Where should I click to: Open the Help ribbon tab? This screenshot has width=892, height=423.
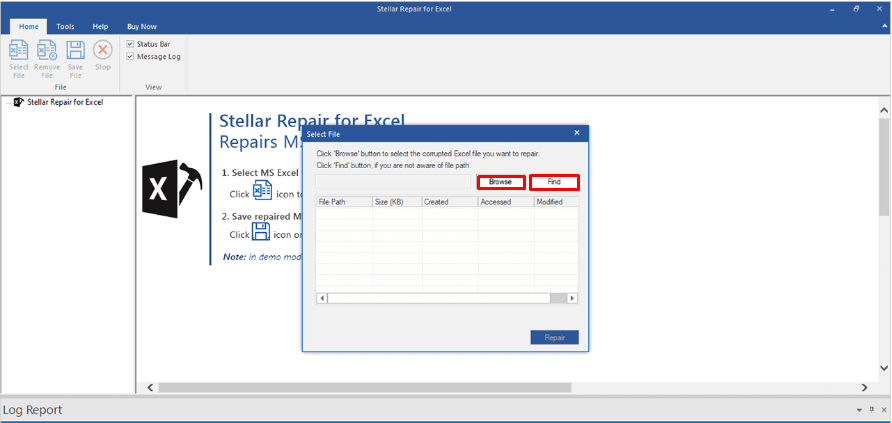100,26
